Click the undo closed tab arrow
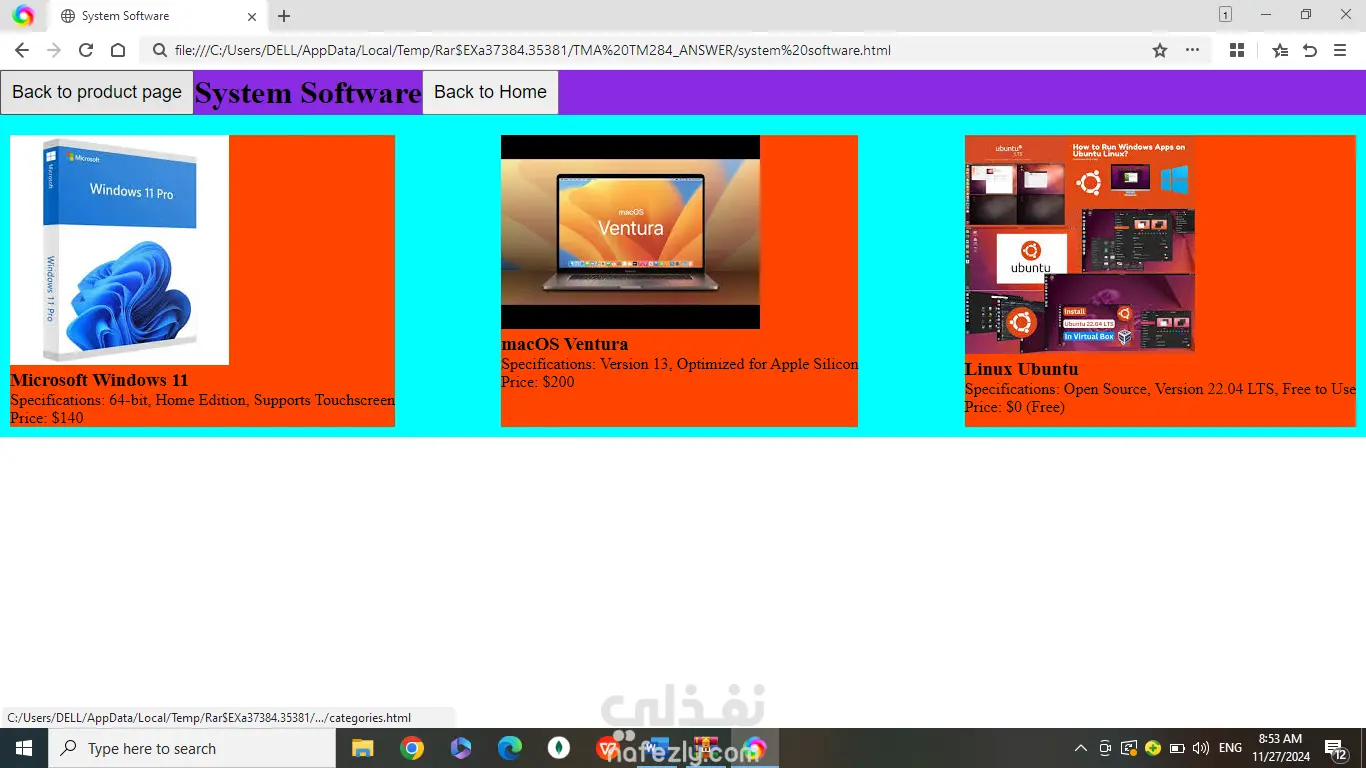The width and height of the screenshot is (1366, 768). coord(1310,50)
